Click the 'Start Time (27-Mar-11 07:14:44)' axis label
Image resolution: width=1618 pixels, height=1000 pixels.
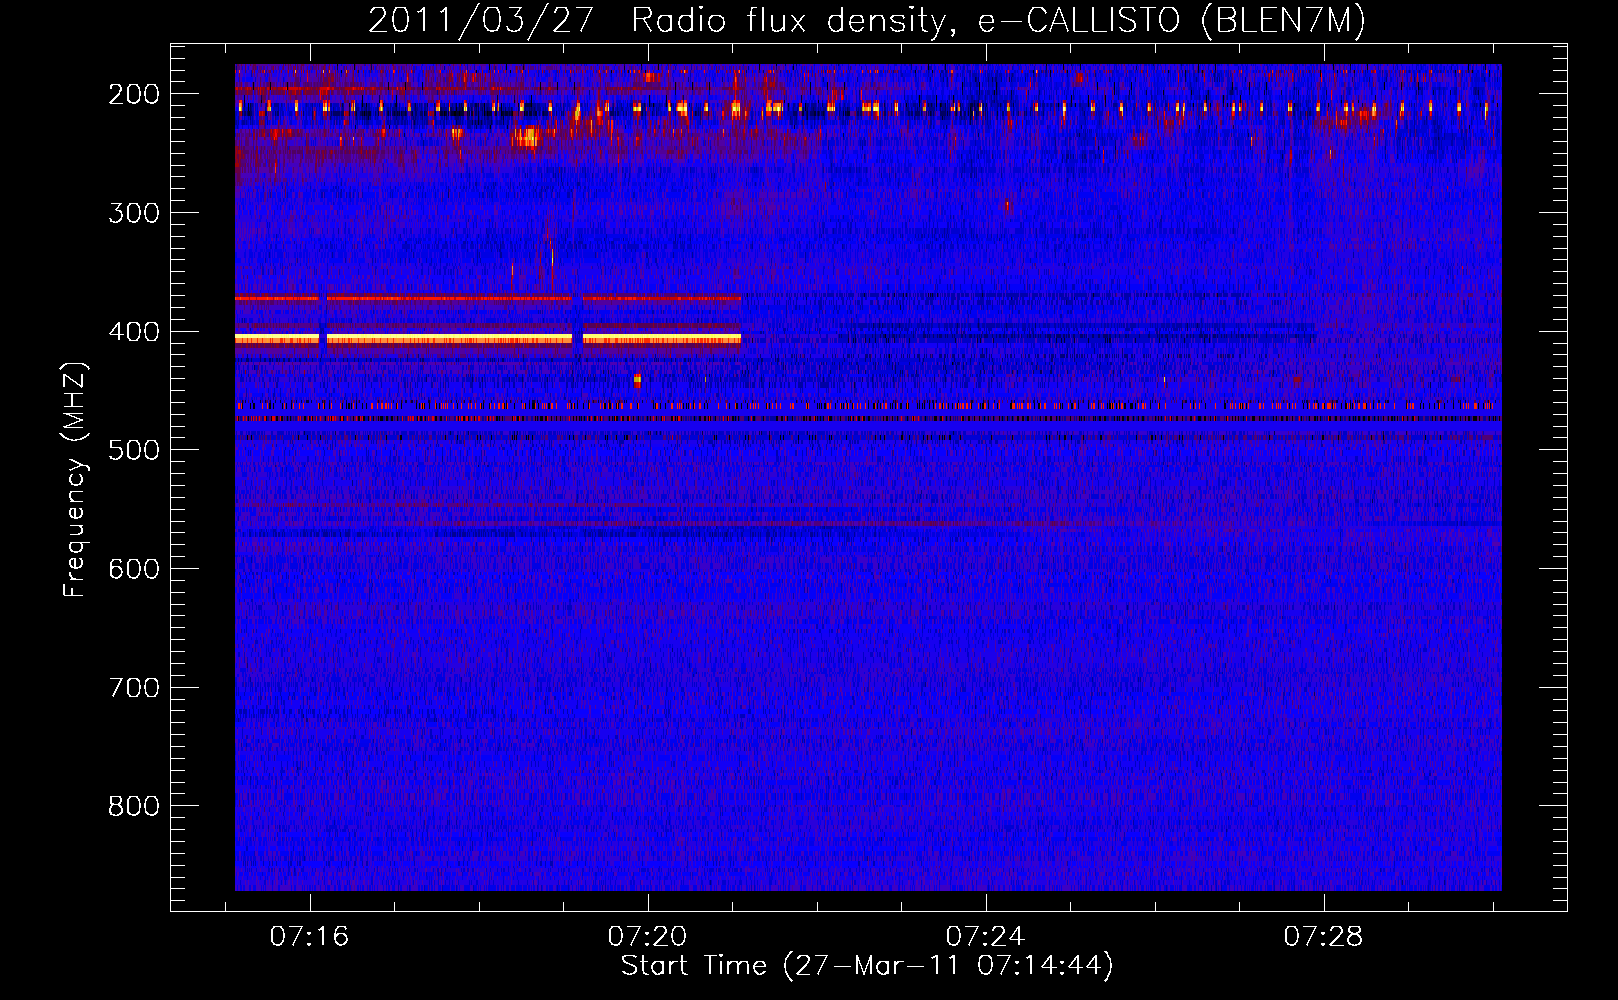pyautogui.click(x=867, y=966)
